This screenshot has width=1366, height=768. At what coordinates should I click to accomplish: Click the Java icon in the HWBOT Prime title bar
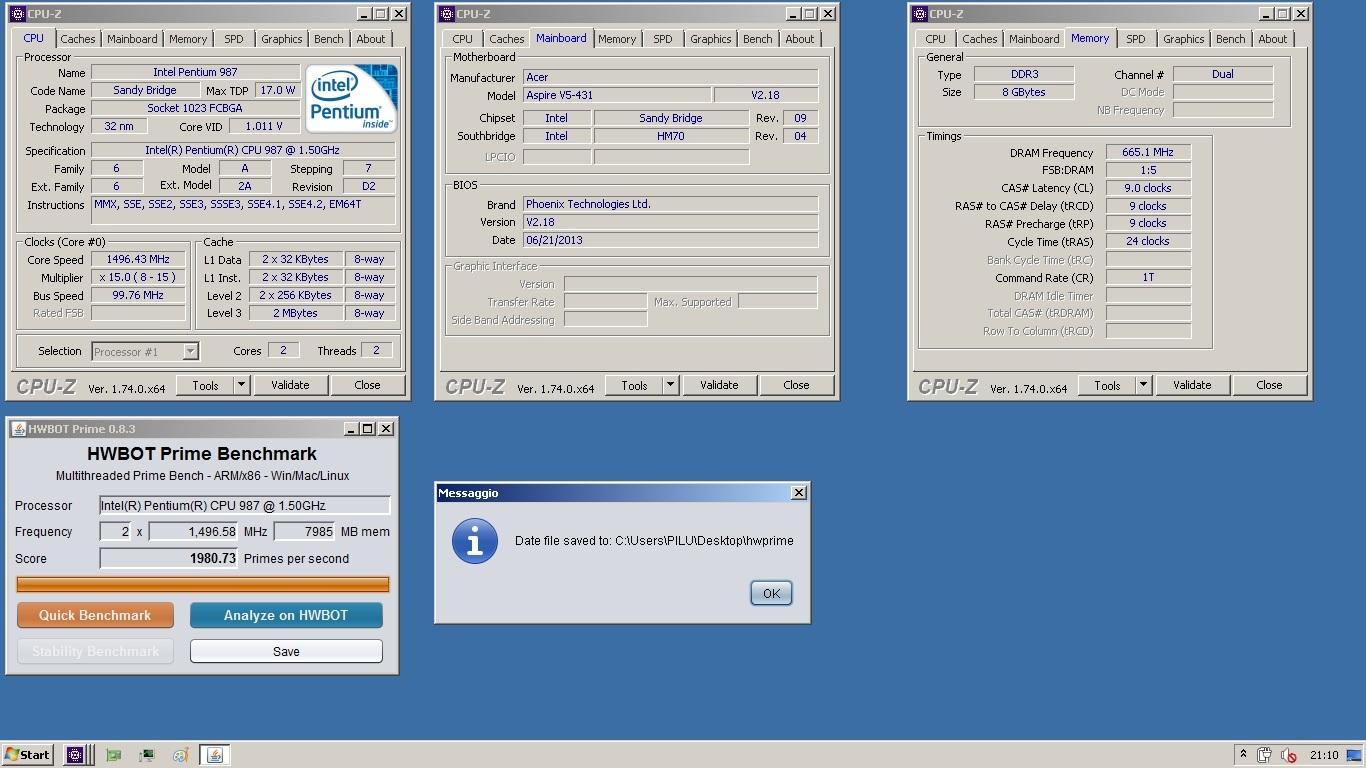click(19, 429)
